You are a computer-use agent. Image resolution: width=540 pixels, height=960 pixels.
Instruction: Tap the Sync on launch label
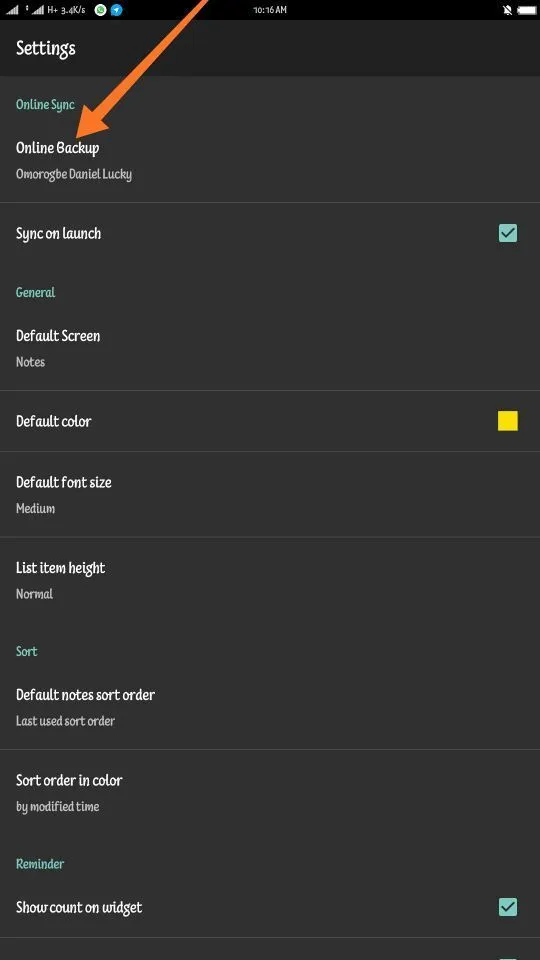point(59,233)
